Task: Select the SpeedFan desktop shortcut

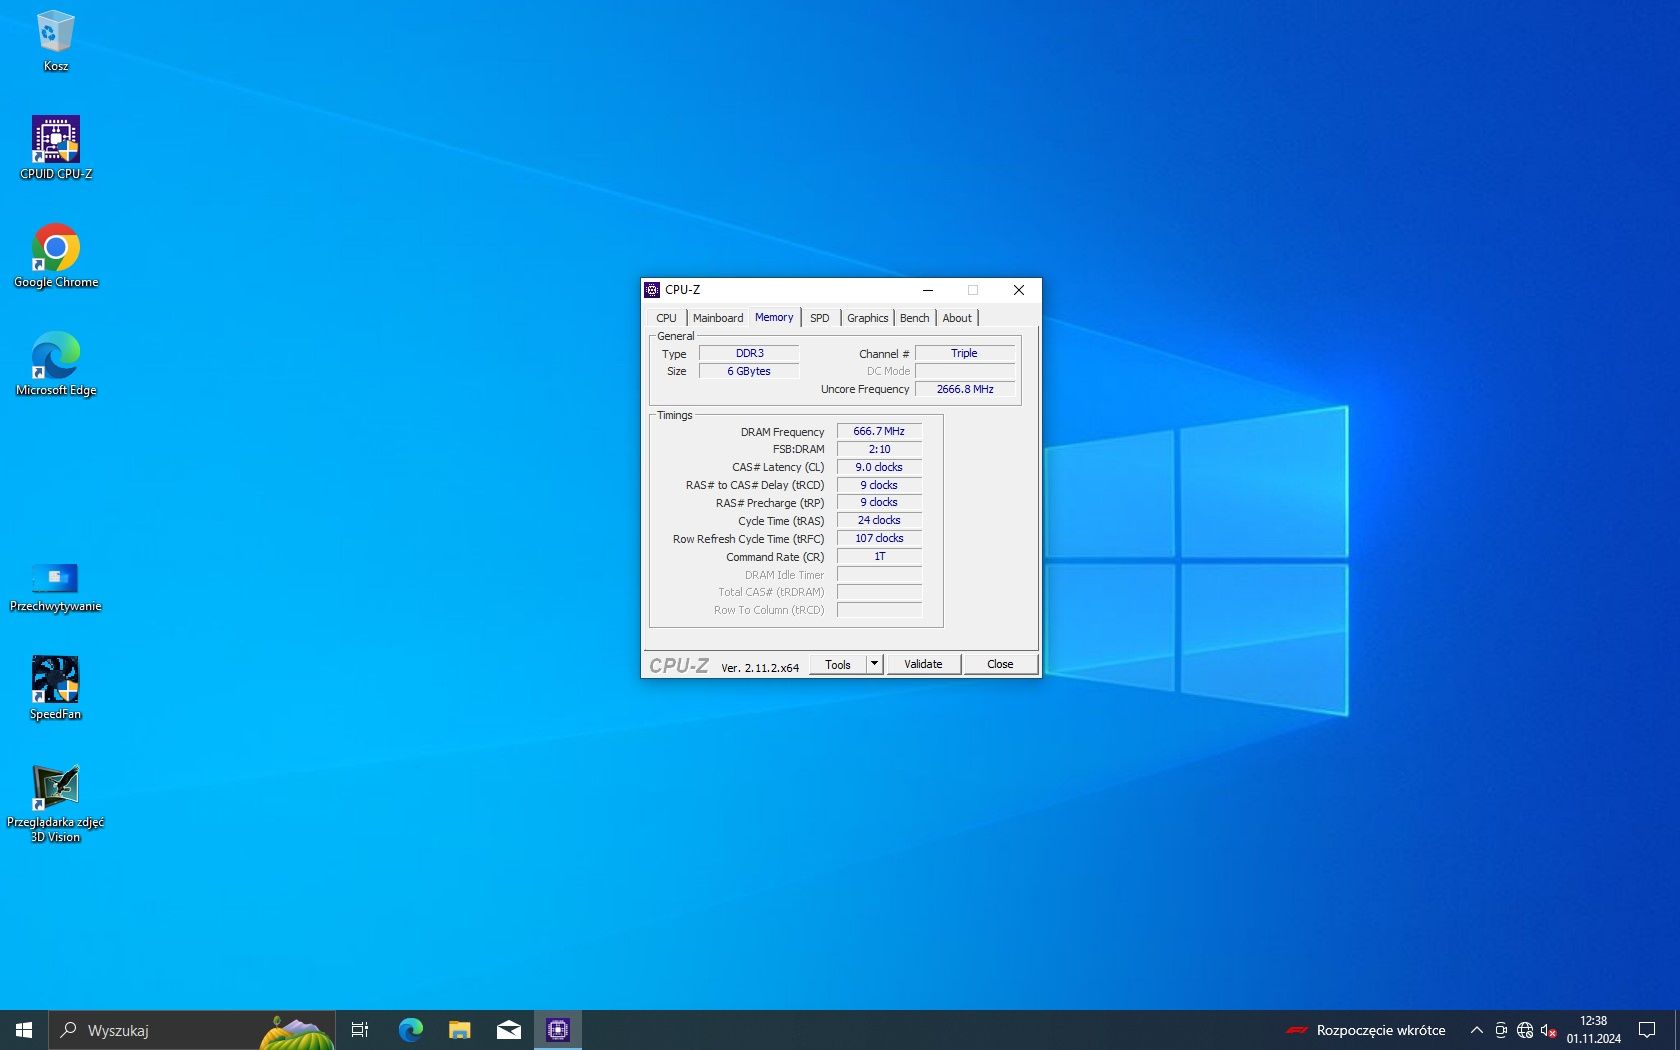Action: click(56, 688)
